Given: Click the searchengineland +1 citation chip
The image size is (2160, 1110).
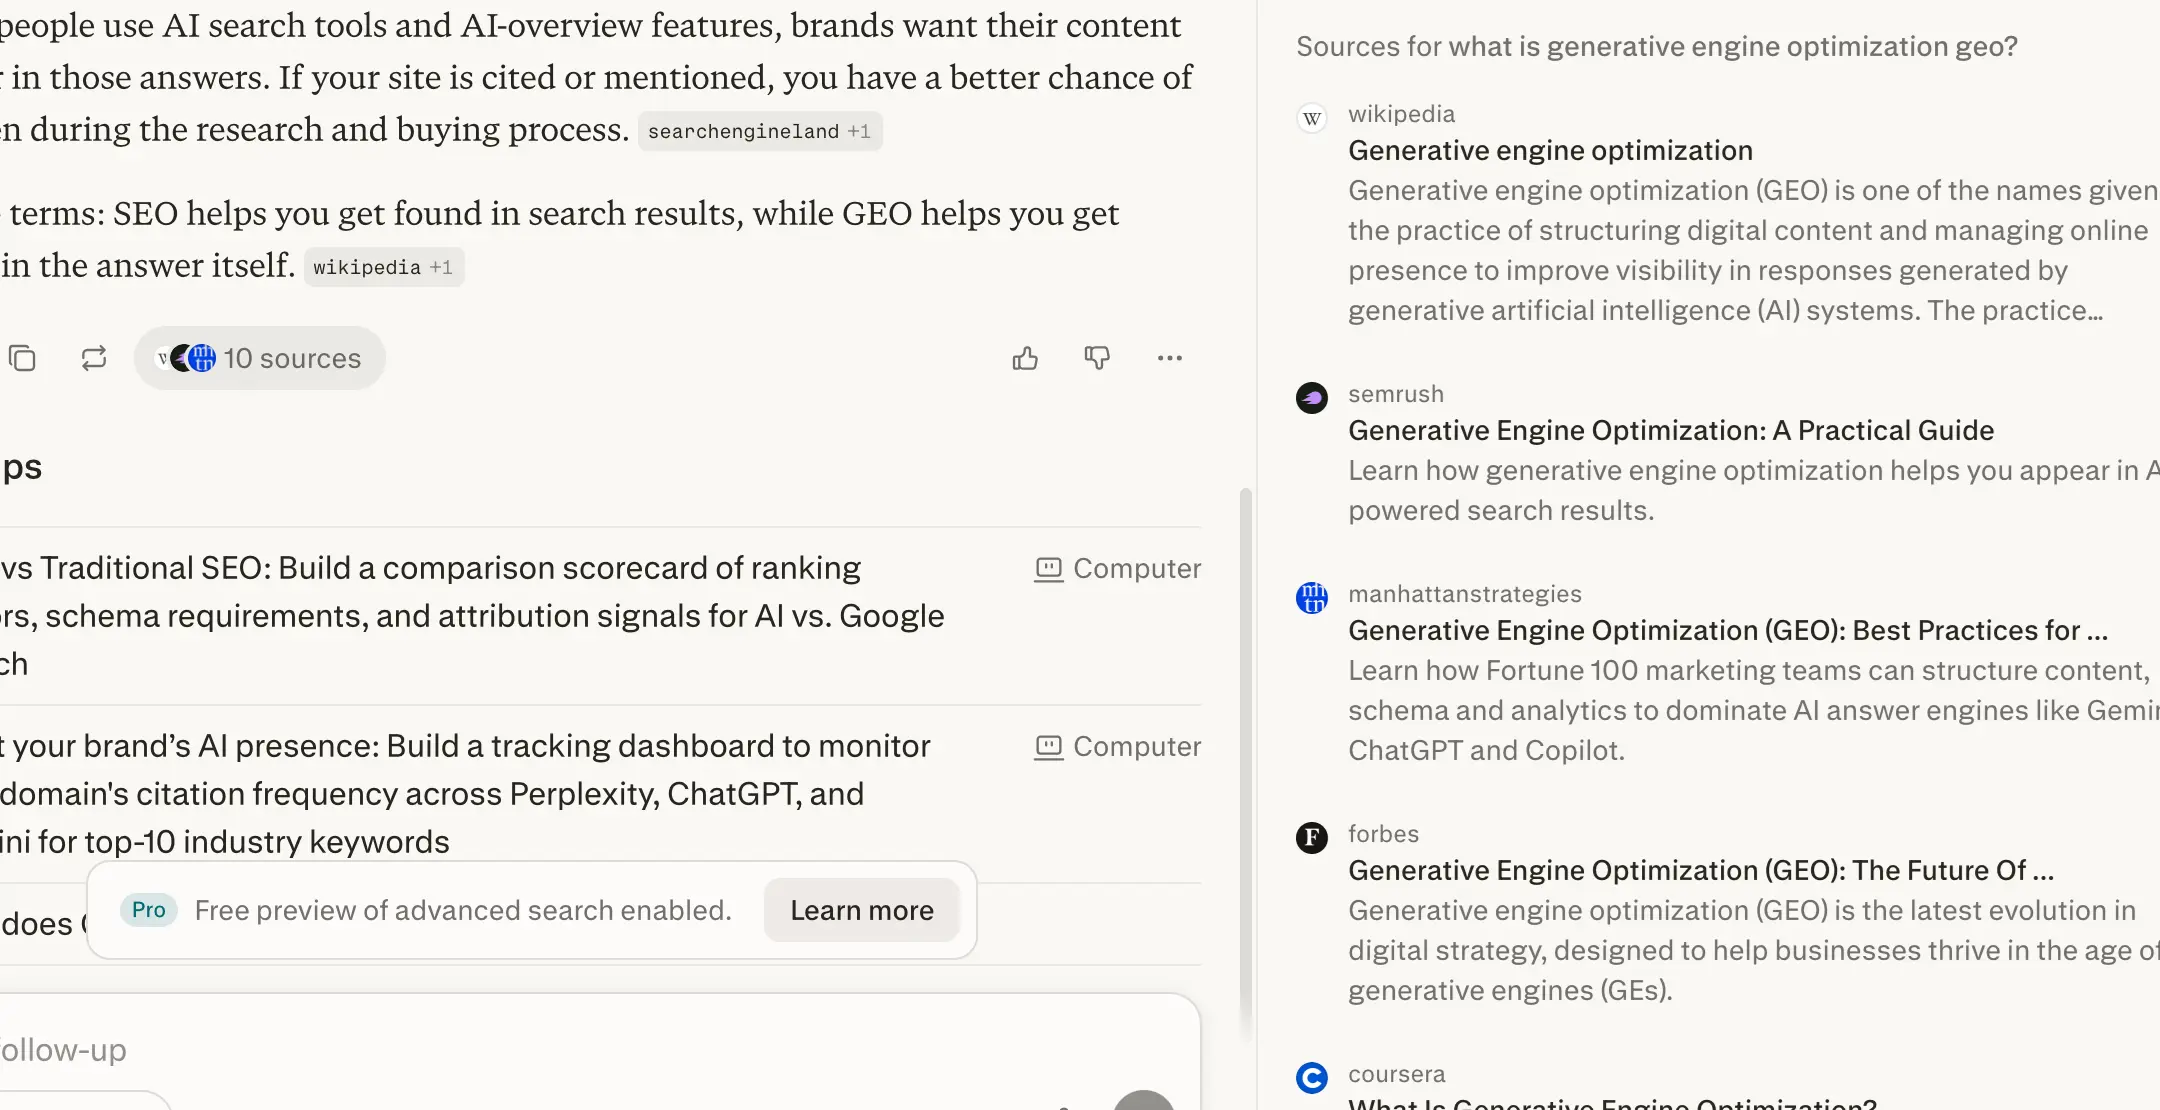Looking at the screenshot, I should (760, 131).
